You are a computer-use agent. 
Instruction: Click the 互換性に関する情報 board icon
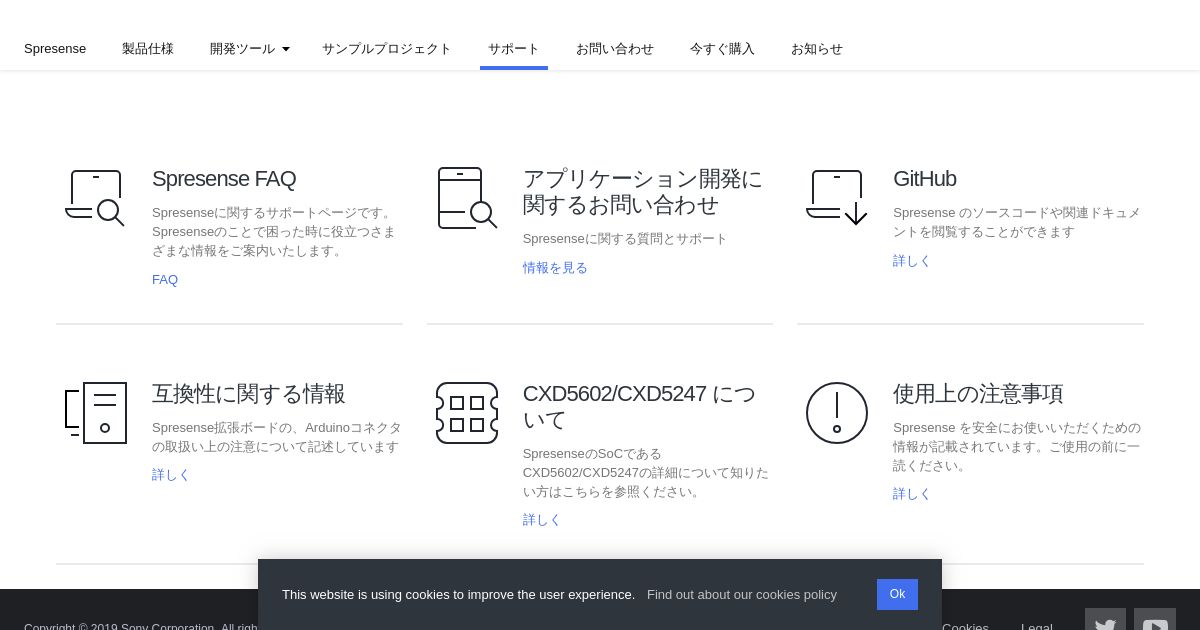[96, 413]
